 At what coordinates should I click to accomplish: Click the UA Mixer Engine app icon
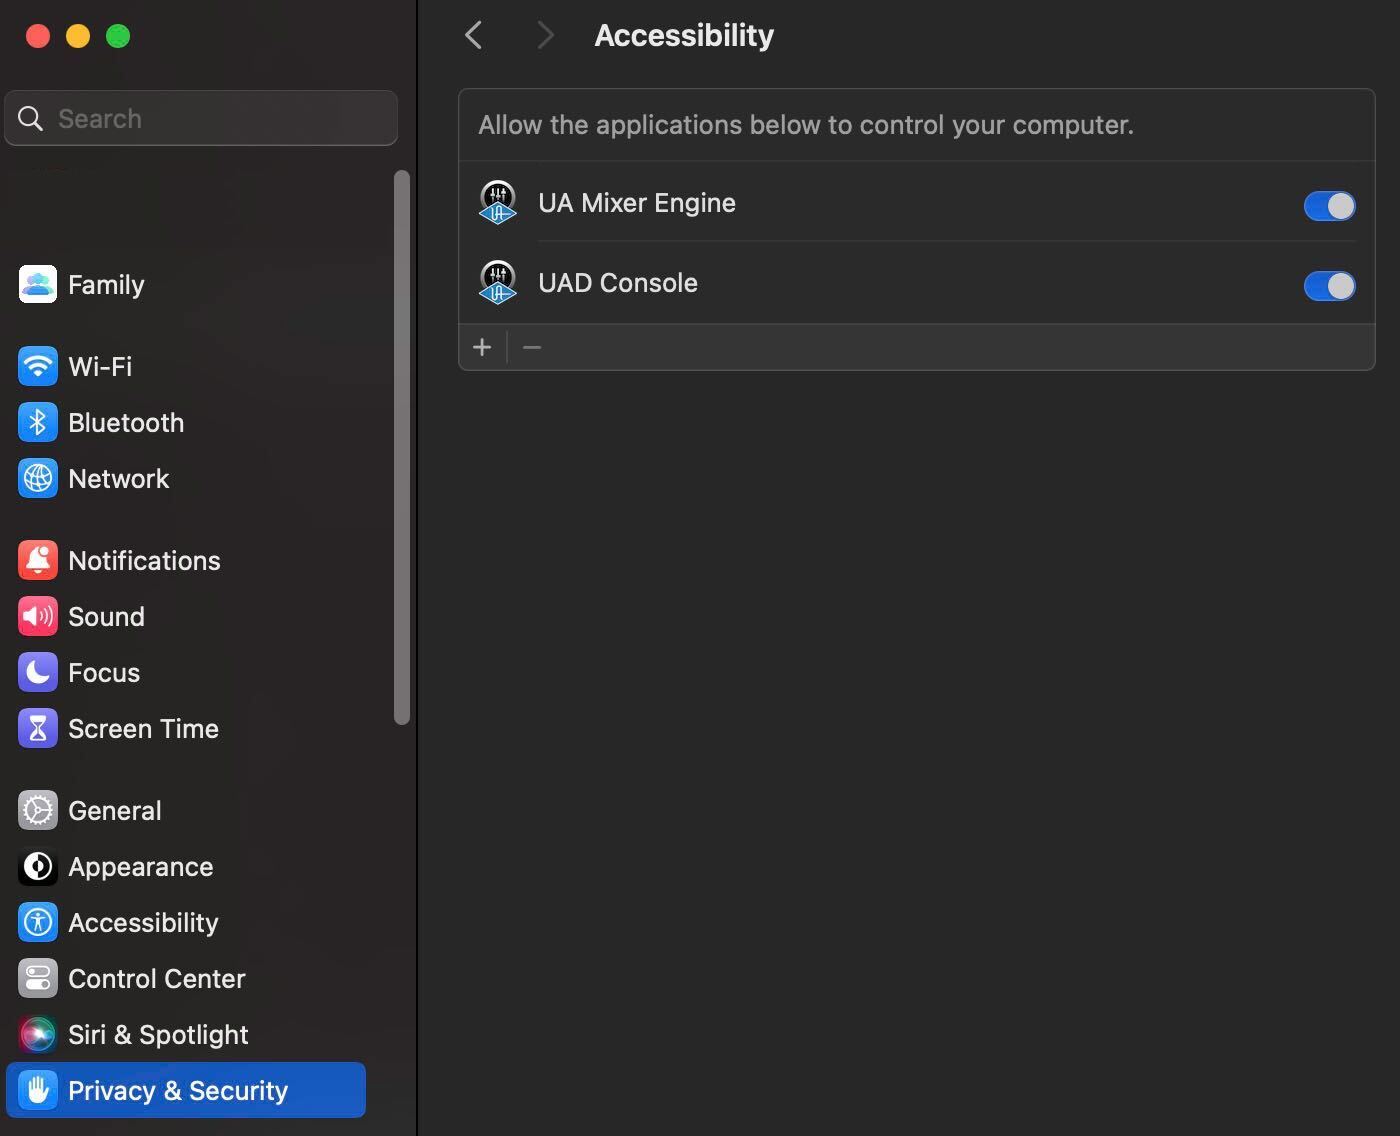click(x=497, y=202)
